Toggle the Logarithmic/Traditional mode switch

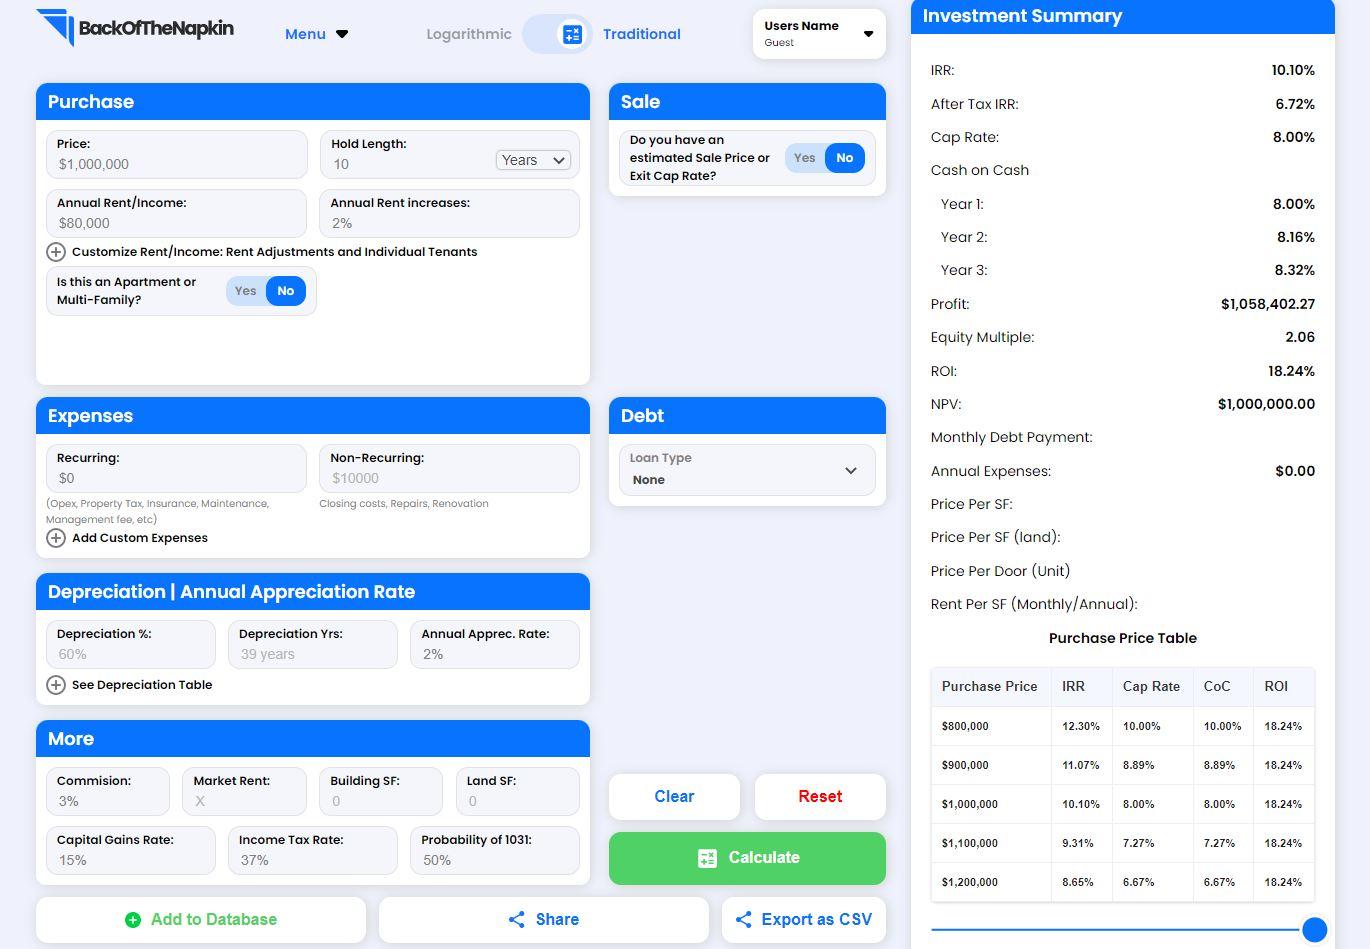coord(557,34)
